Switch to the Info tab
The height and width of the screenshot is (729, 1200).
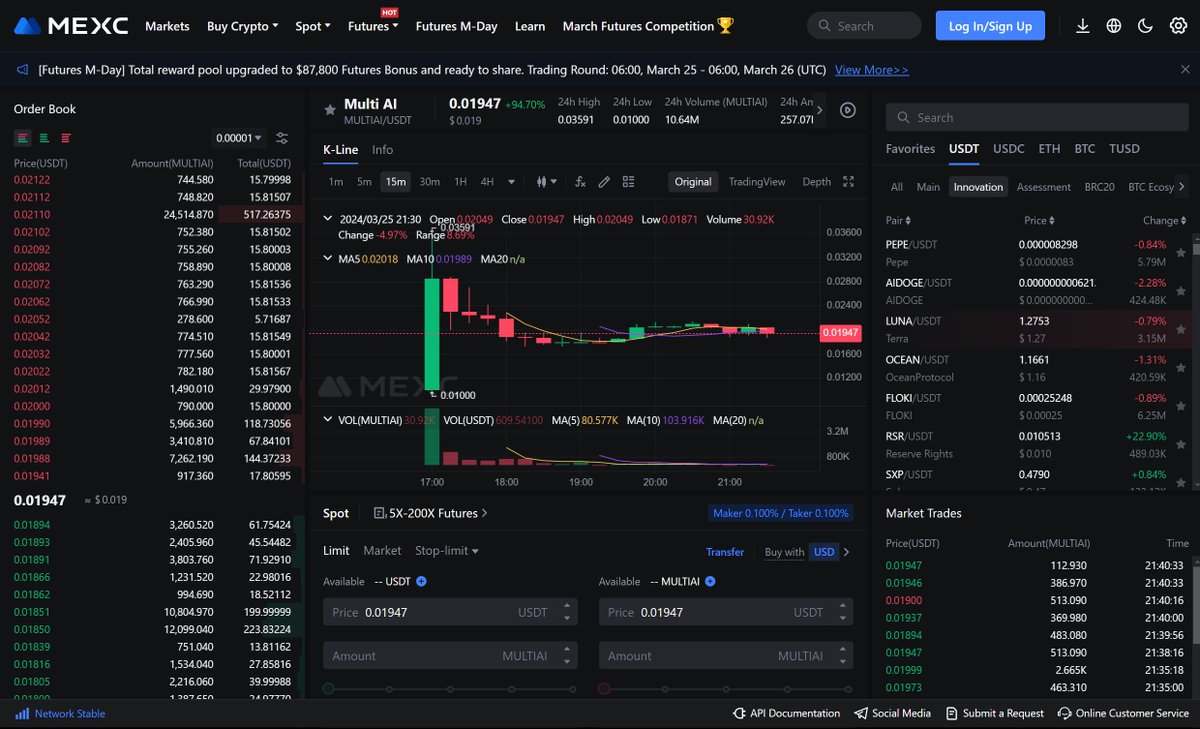click(x=382, y=149)
